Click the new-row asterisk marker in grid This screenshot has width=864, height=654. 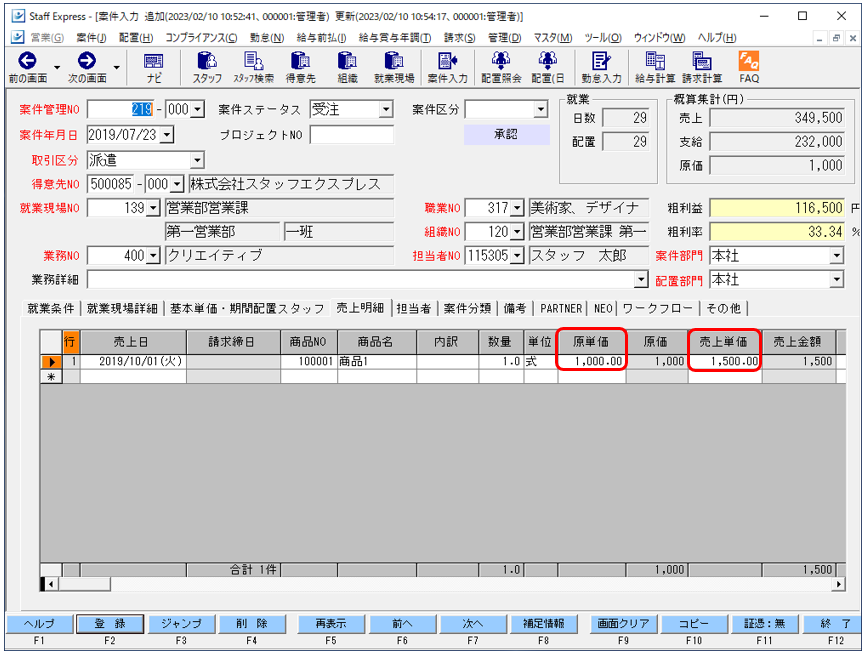[51, 377]
